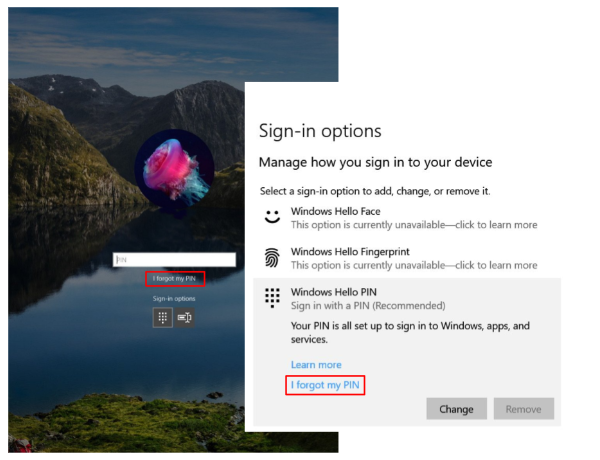Select the Windows Hello PIN heading
600x460 pixels.
pos(334,292)
